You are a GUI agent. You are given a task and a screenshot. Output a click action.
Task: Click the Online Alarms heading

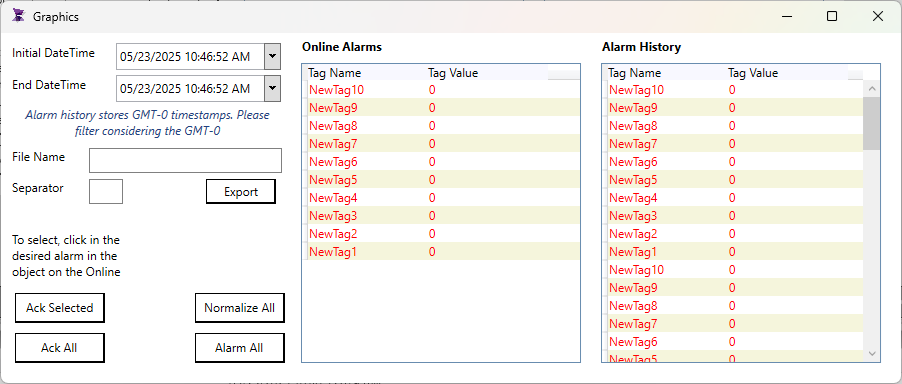click(342, 47)
